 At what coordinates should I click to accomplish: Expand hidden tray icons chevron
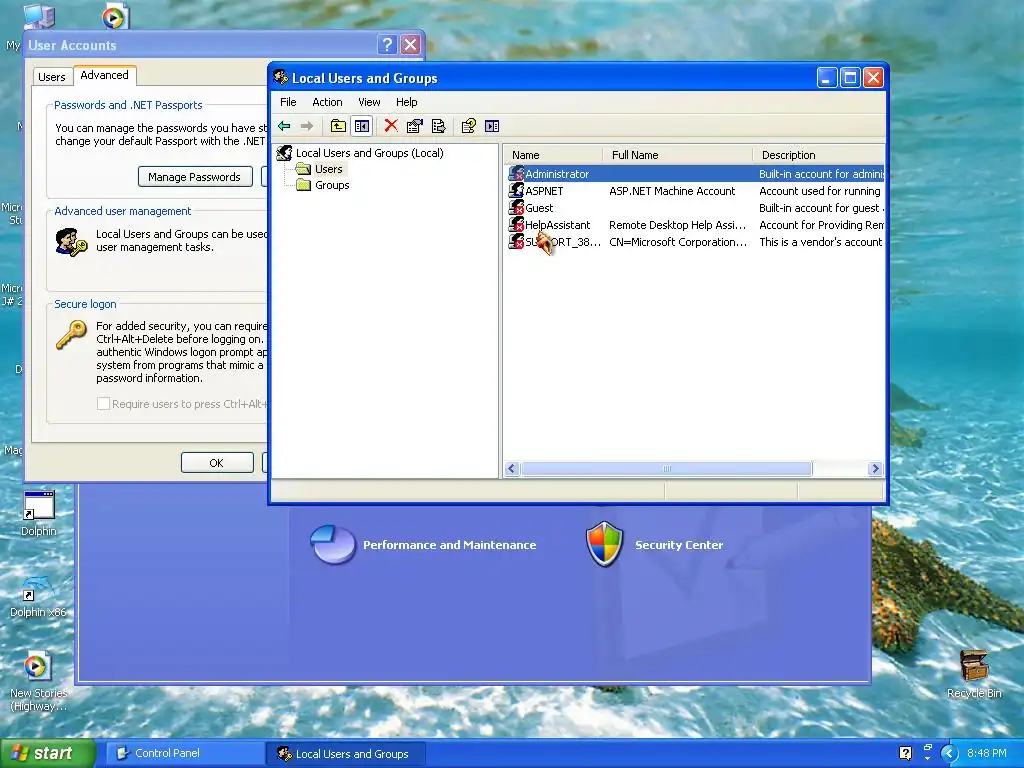point(948,754)
